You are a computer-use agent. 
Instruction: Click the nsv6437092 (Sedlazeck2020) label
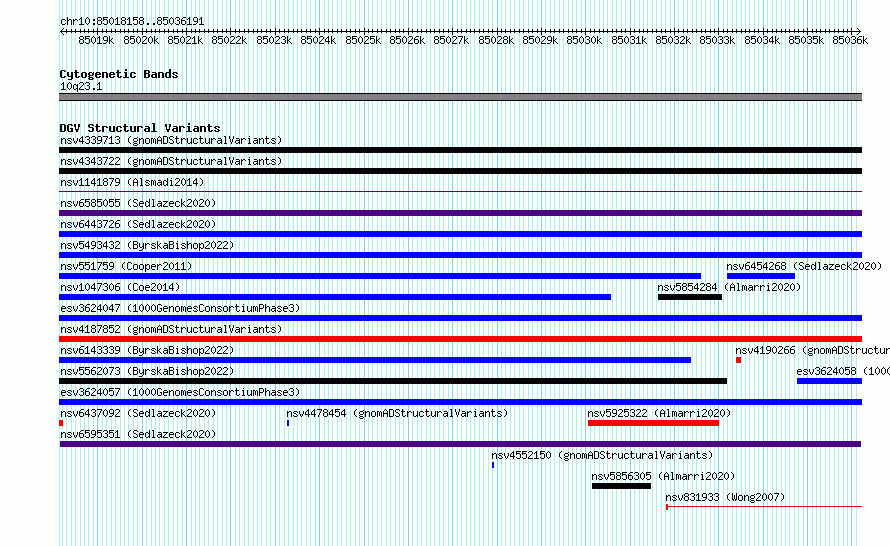point(138,413)
